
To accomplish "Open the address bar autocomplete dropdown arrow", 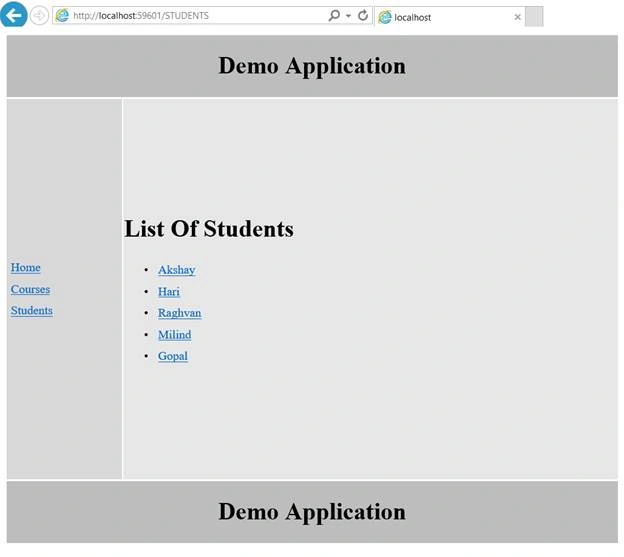I will [x=348, y=16].
